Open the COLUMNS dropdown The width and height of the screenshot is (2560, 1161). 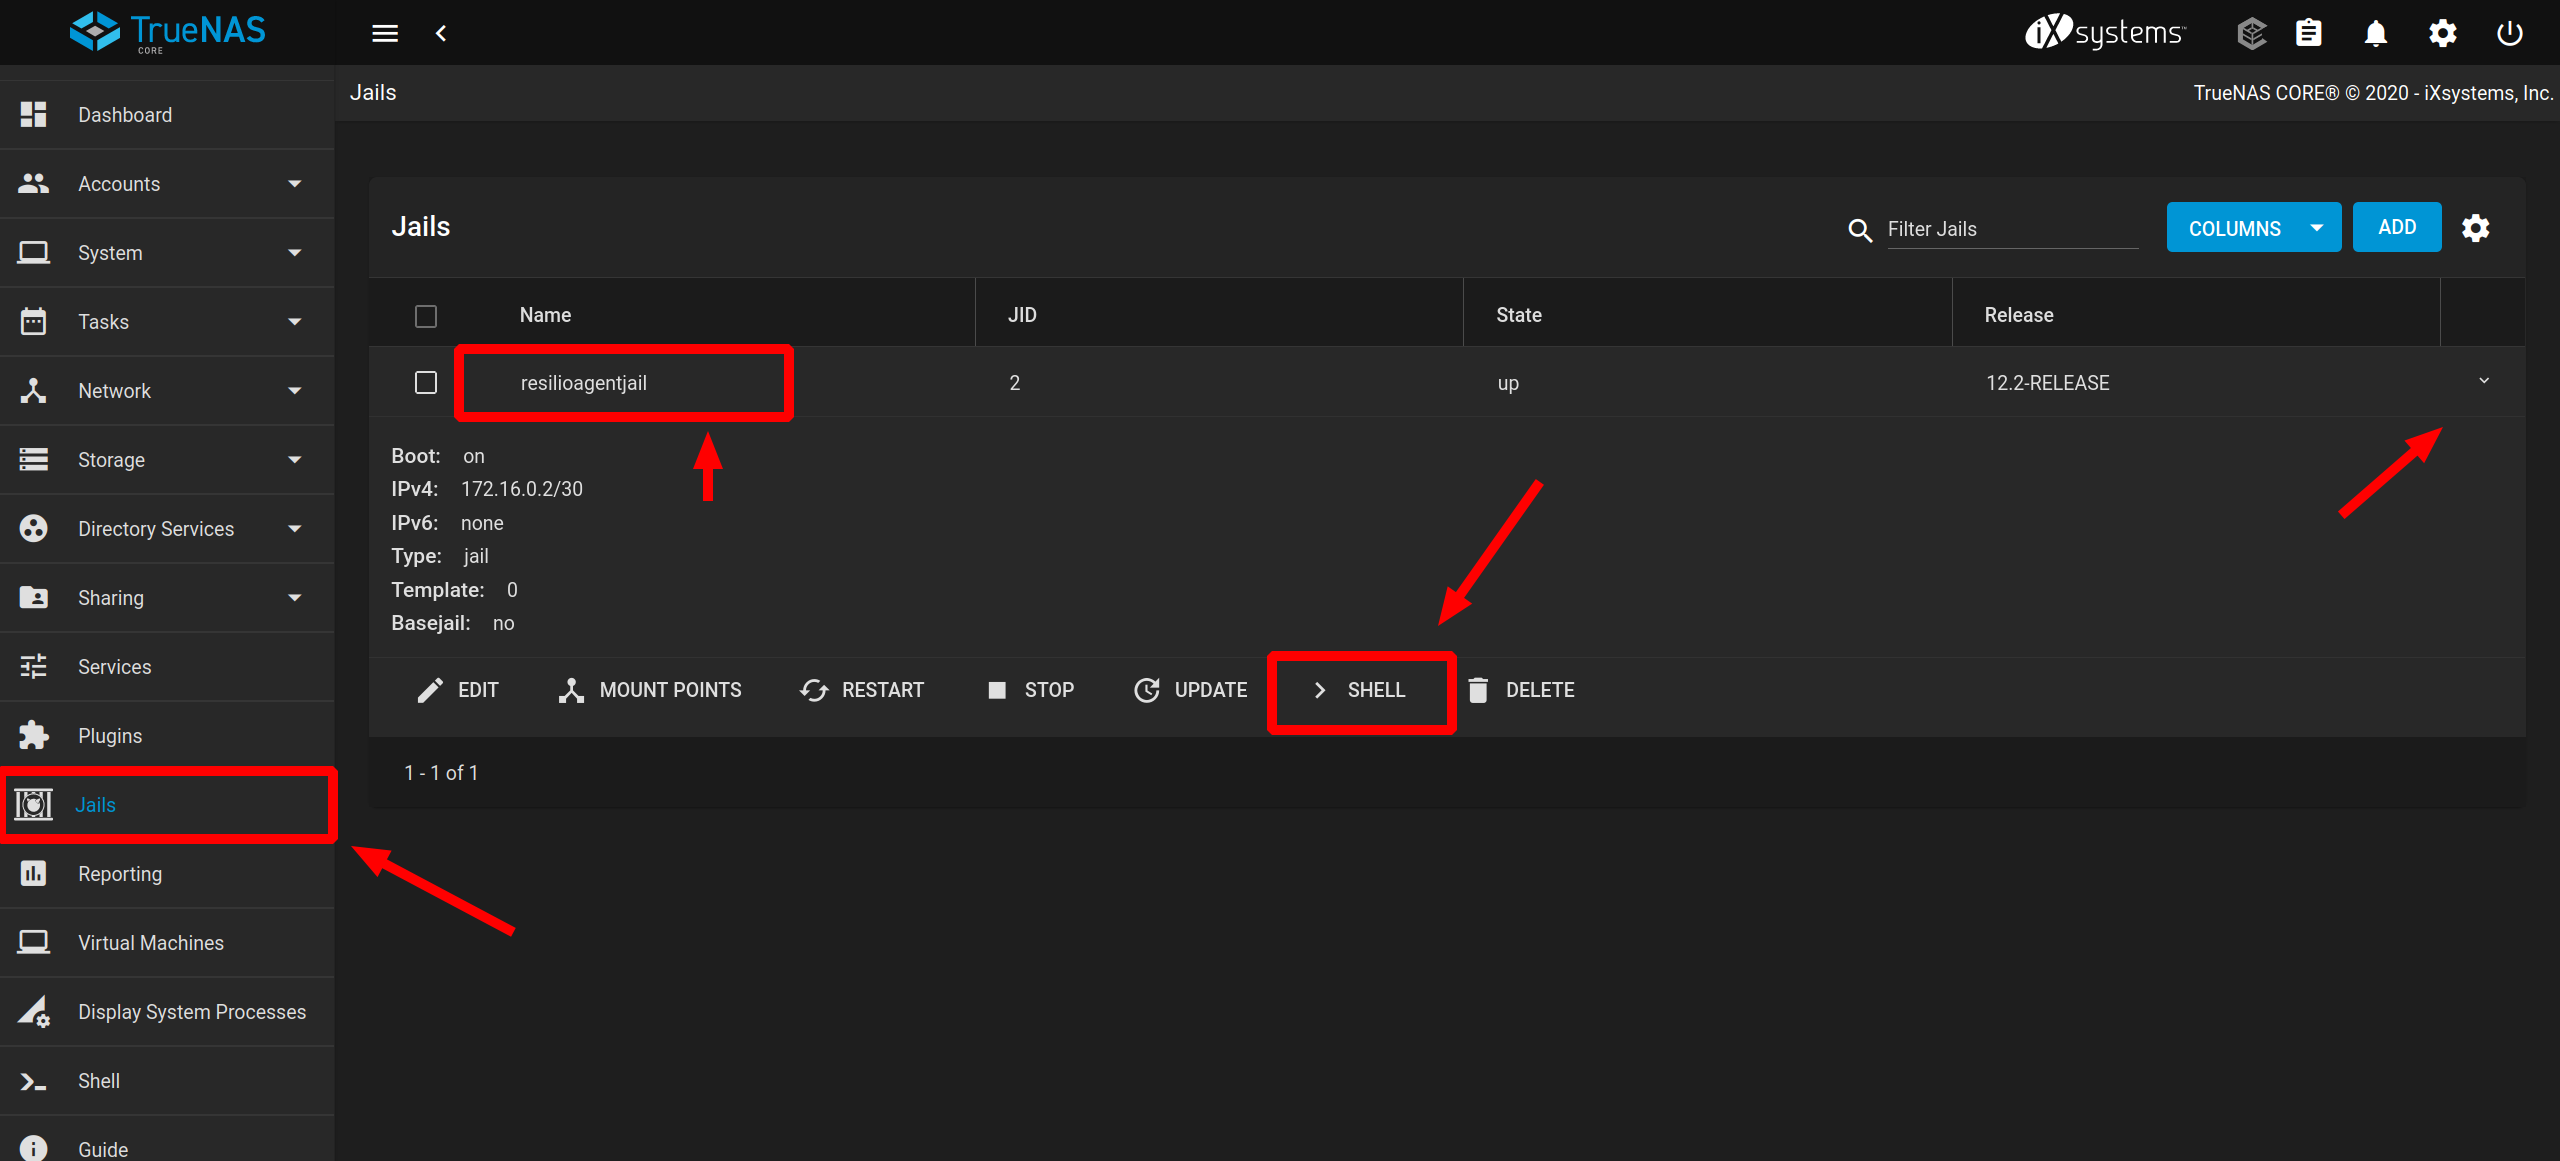click(x=2253, y=228)
